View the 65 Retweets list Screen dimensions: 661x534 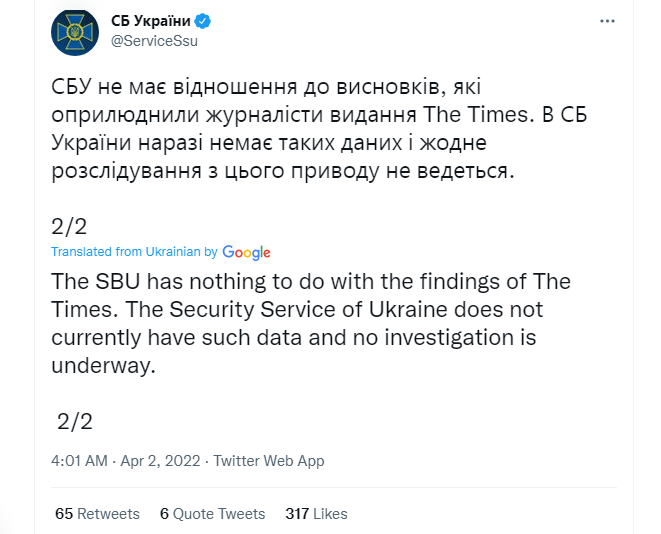97,513
